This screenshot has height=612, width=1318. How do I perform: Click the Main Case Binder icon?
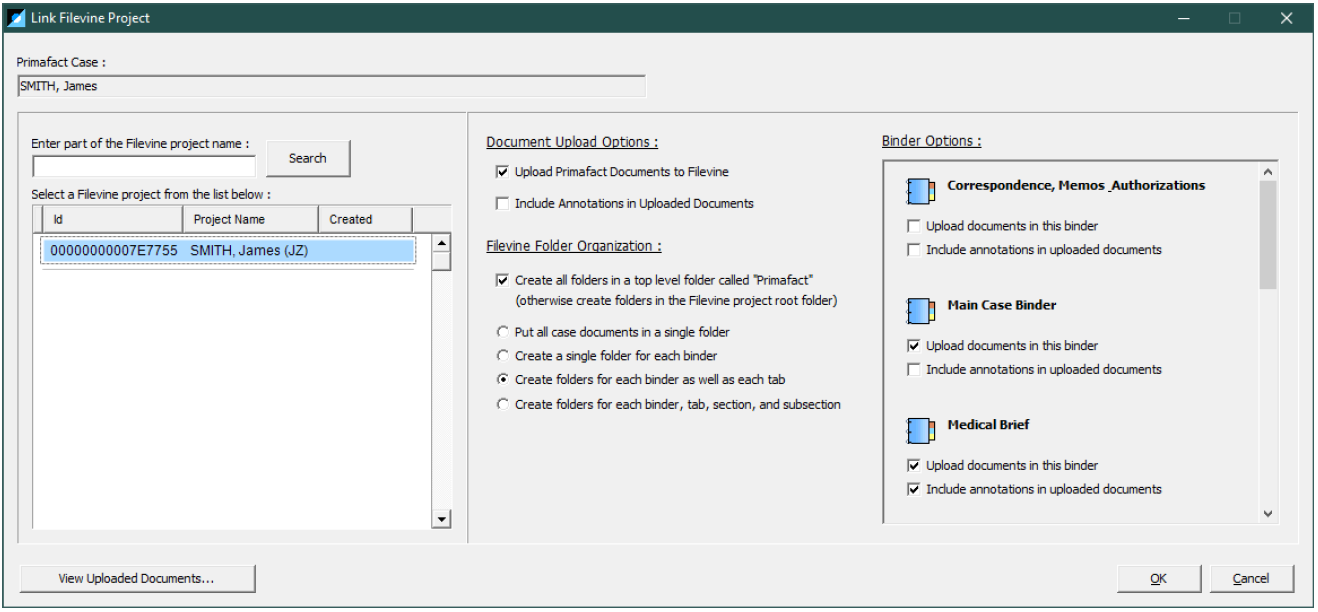pyautogui.click(x=920, y=311)
